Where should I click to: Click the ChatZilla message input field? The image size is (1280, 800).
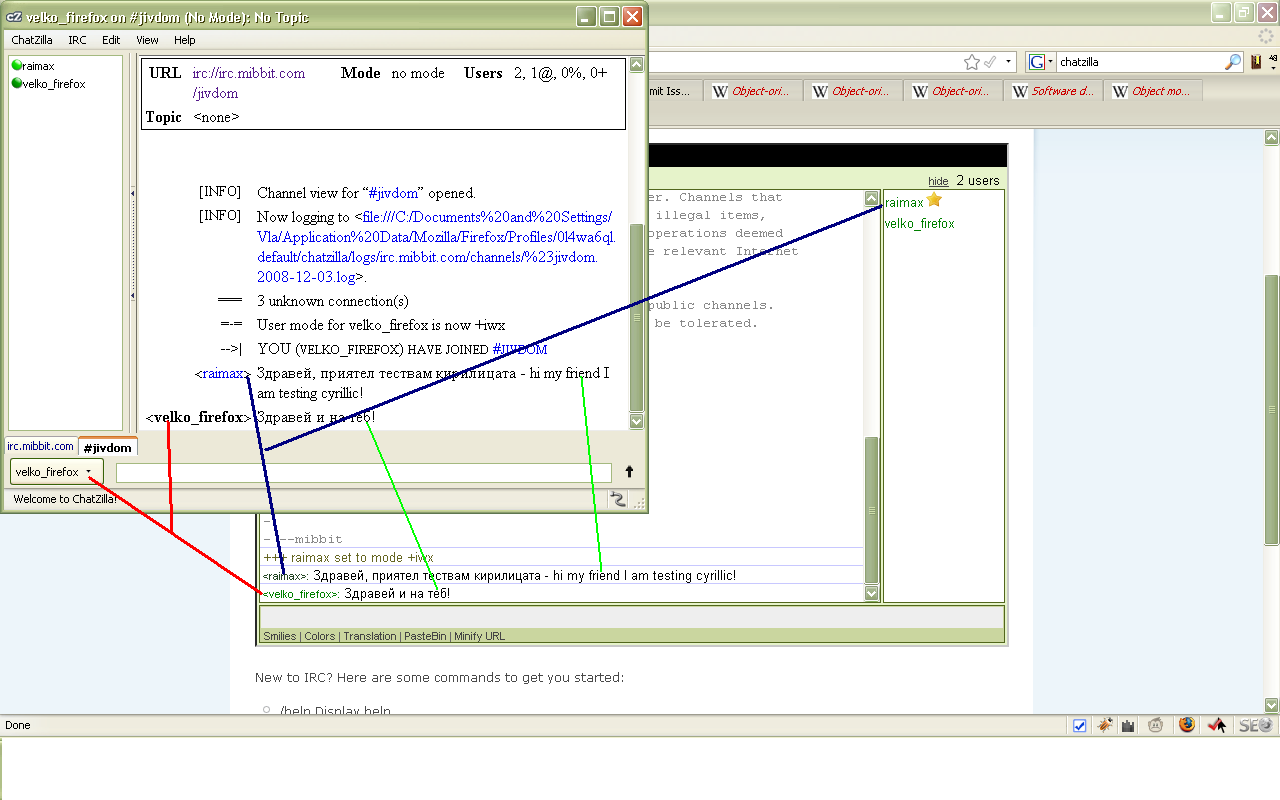click(x=360, y=471)
